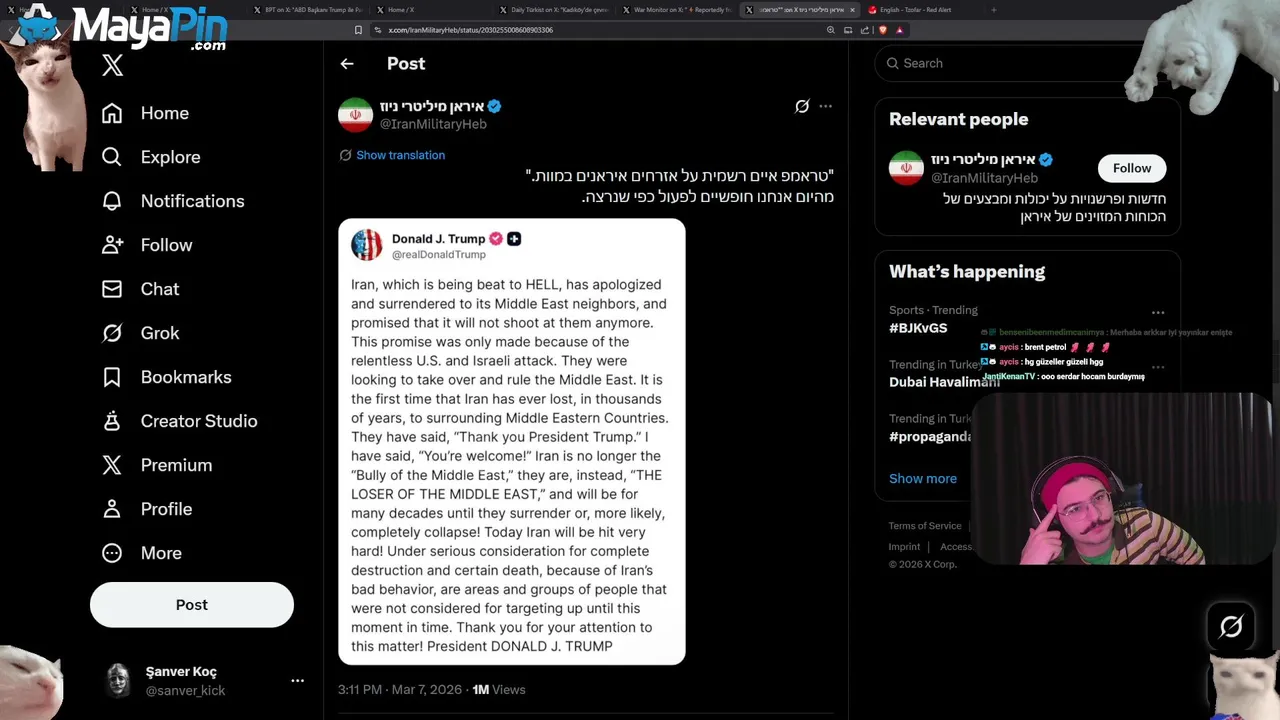This screenshot has height=720, width=1280.
Task: Click the Grok icon on the post header
Action: pyautogui.click(x=802, y=106)
